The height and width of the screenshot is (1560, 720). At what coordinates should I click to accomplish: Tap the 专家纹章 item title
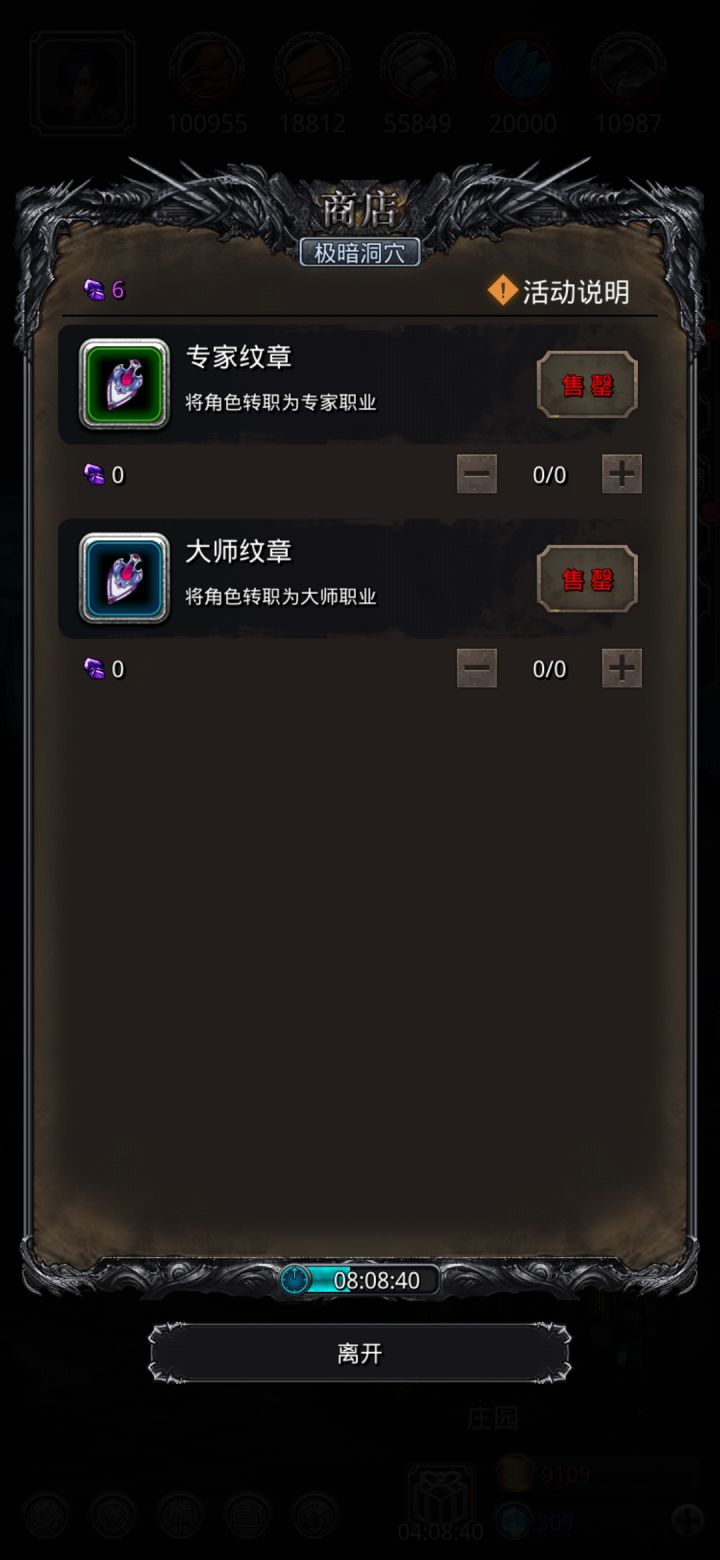[x=238, y=357]
